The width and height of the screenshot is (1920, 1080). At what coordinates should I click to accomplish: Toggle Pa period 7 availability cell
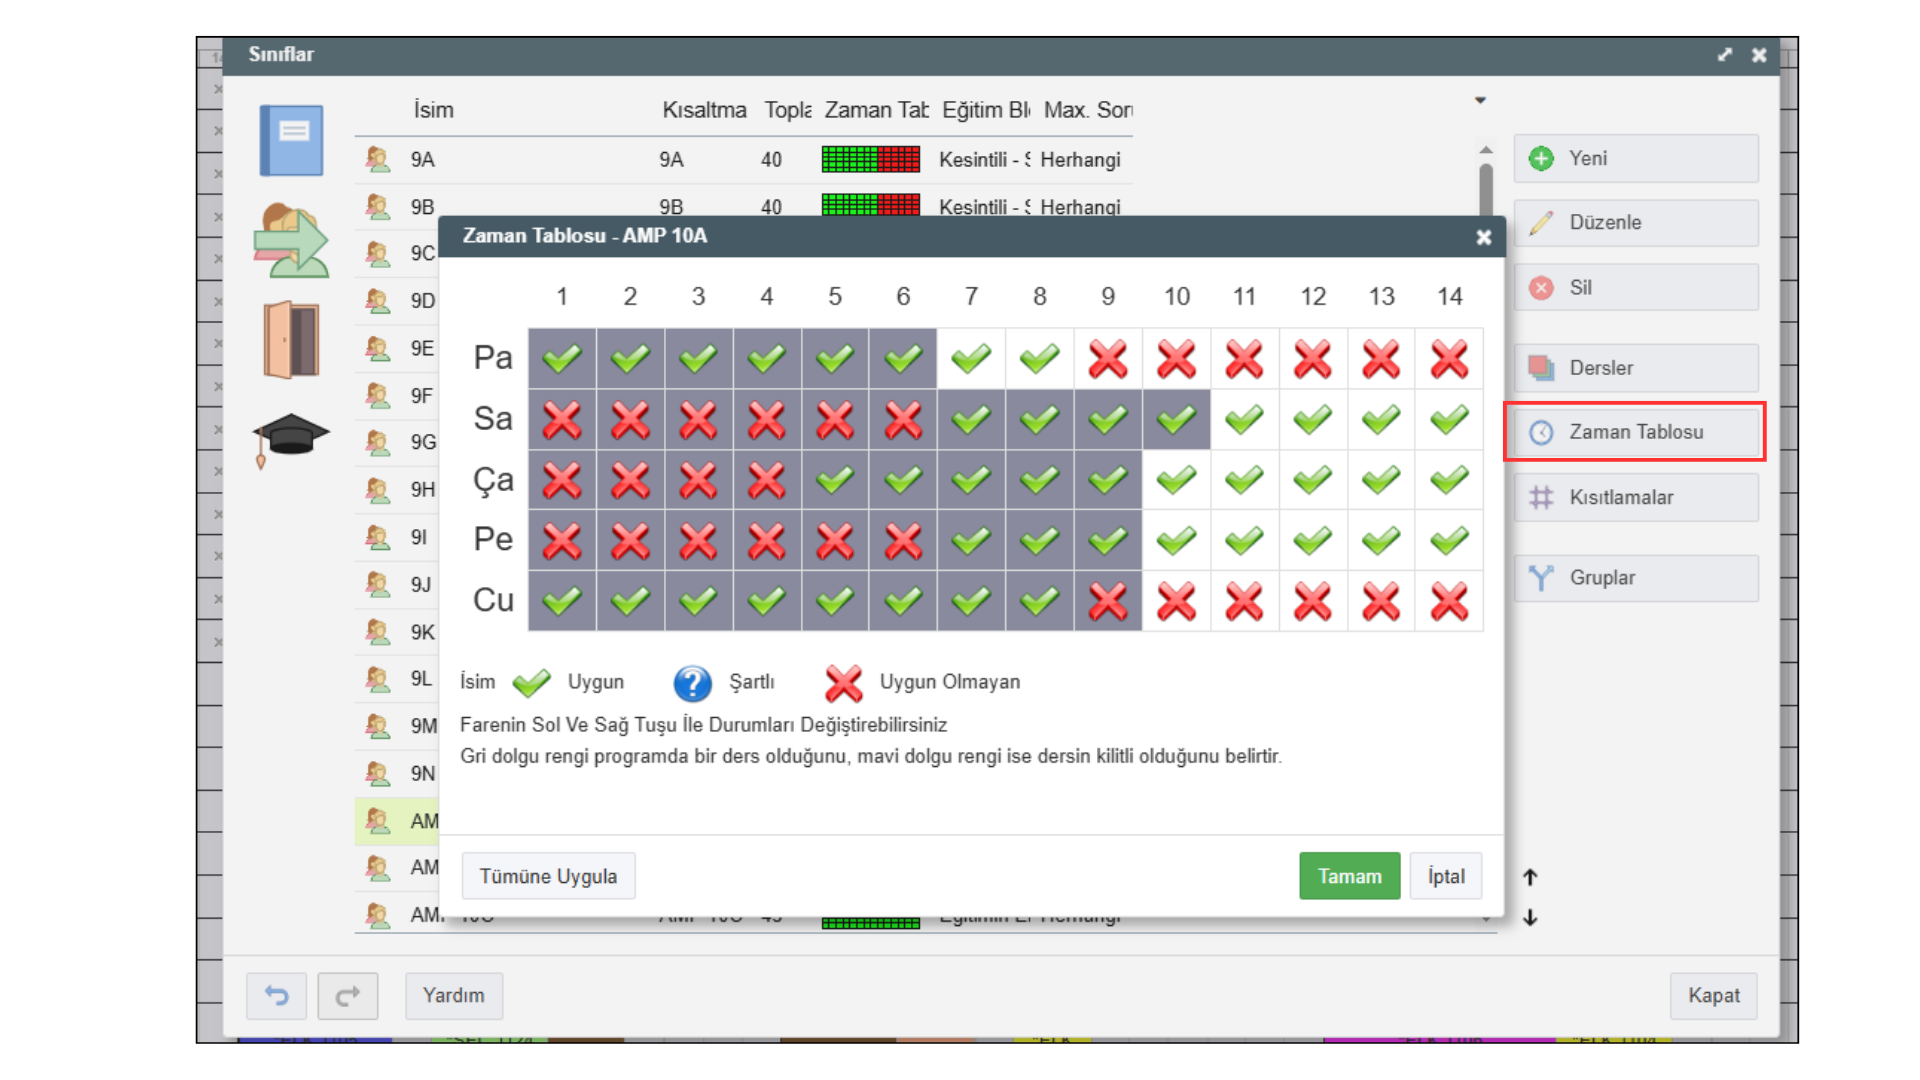tap(971, 358)
